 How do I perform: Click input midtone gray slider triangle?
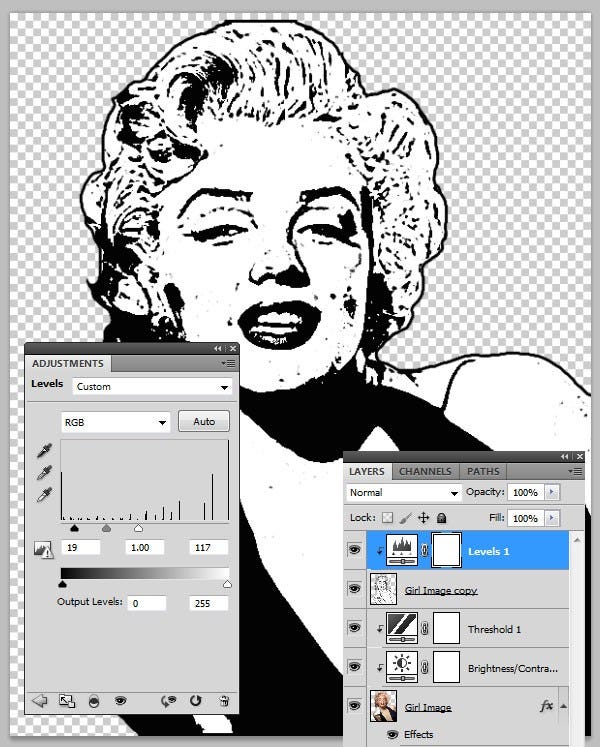click(x=106, y=528)
